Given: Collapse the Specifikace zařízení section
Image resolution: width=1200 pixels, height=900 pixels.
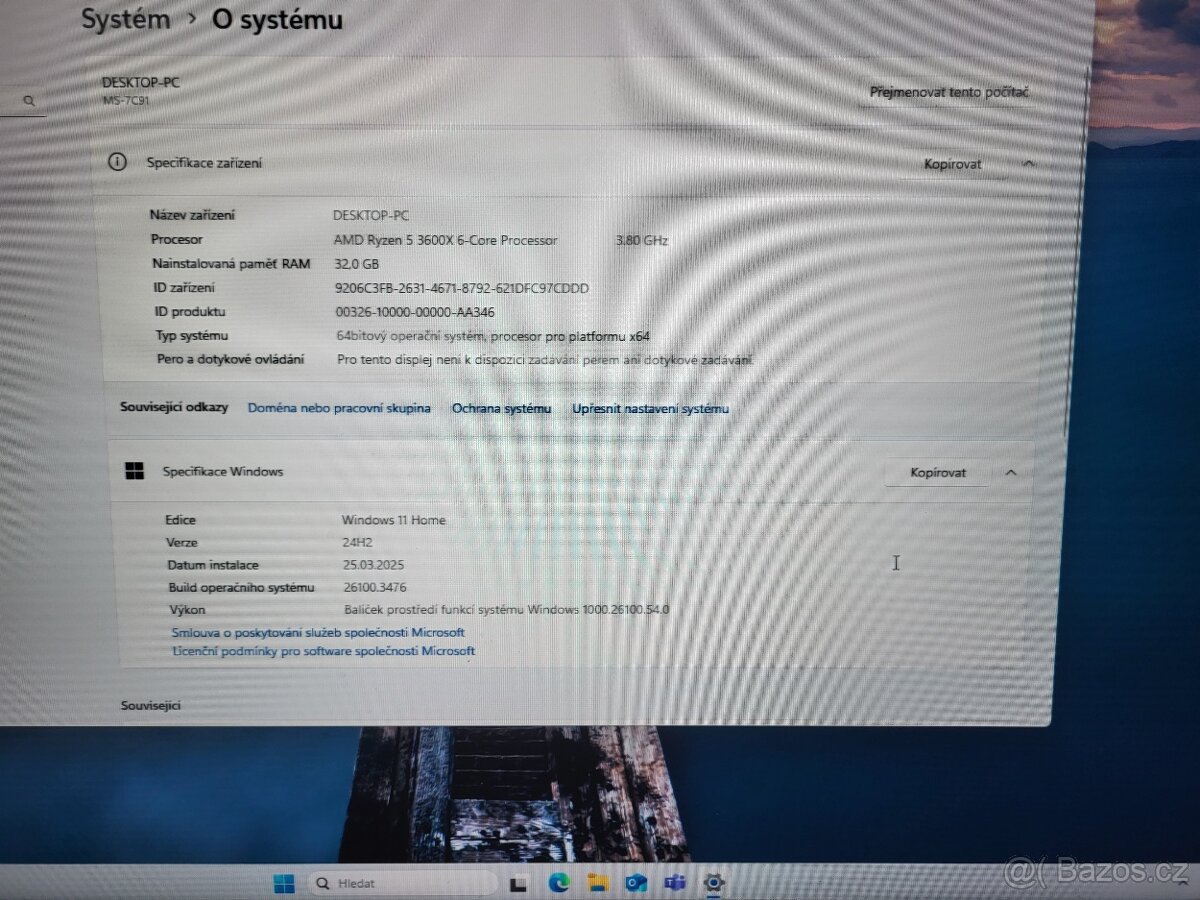Looking at the screenshot, I should [1030, 164].
